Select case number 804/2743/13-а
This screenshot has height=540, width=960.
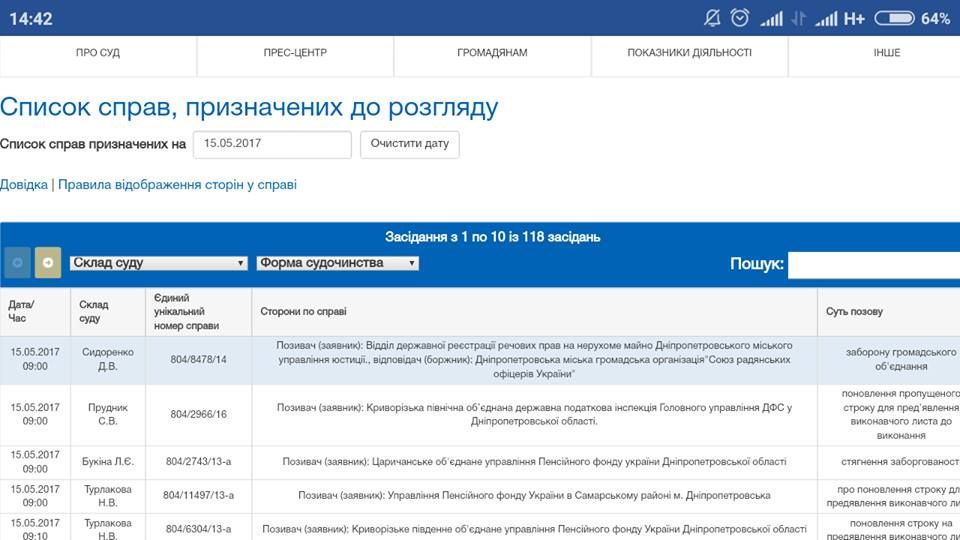click(x=198, y=462)
